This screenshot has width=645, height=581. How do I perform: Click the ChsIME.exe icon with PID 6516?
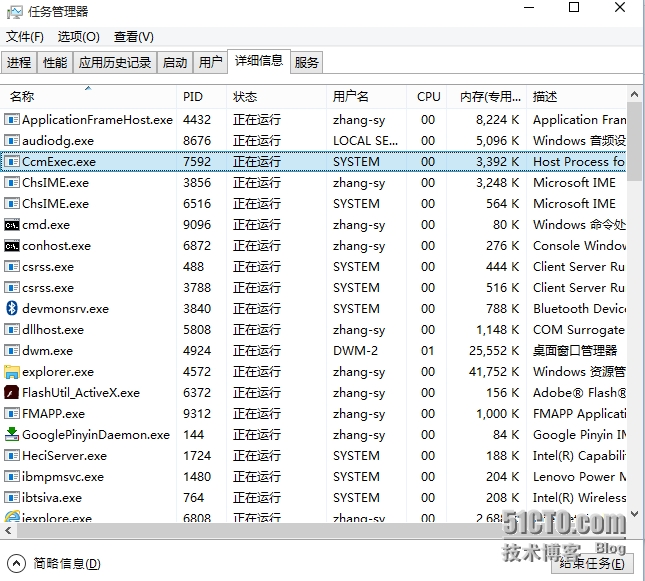click(12, 204)
